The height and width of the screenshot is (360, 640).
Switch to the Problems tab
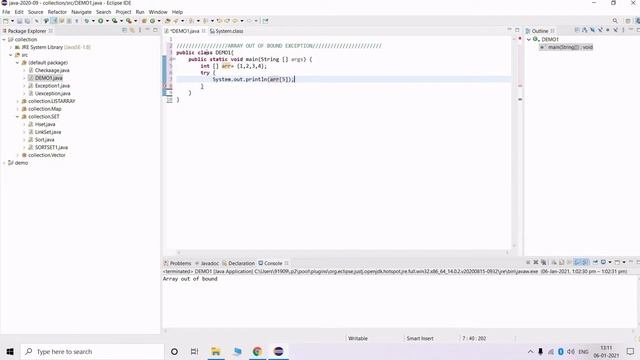(178, 263)
